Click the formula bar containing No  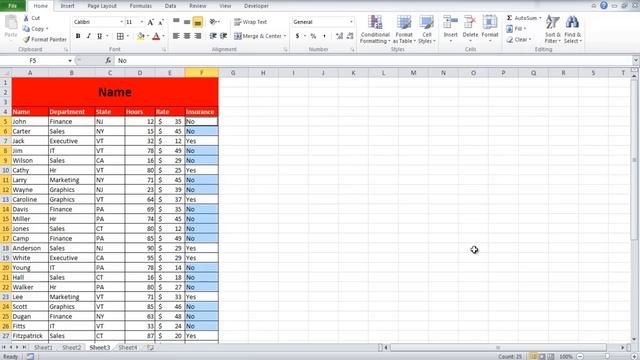tap(373, 60)
